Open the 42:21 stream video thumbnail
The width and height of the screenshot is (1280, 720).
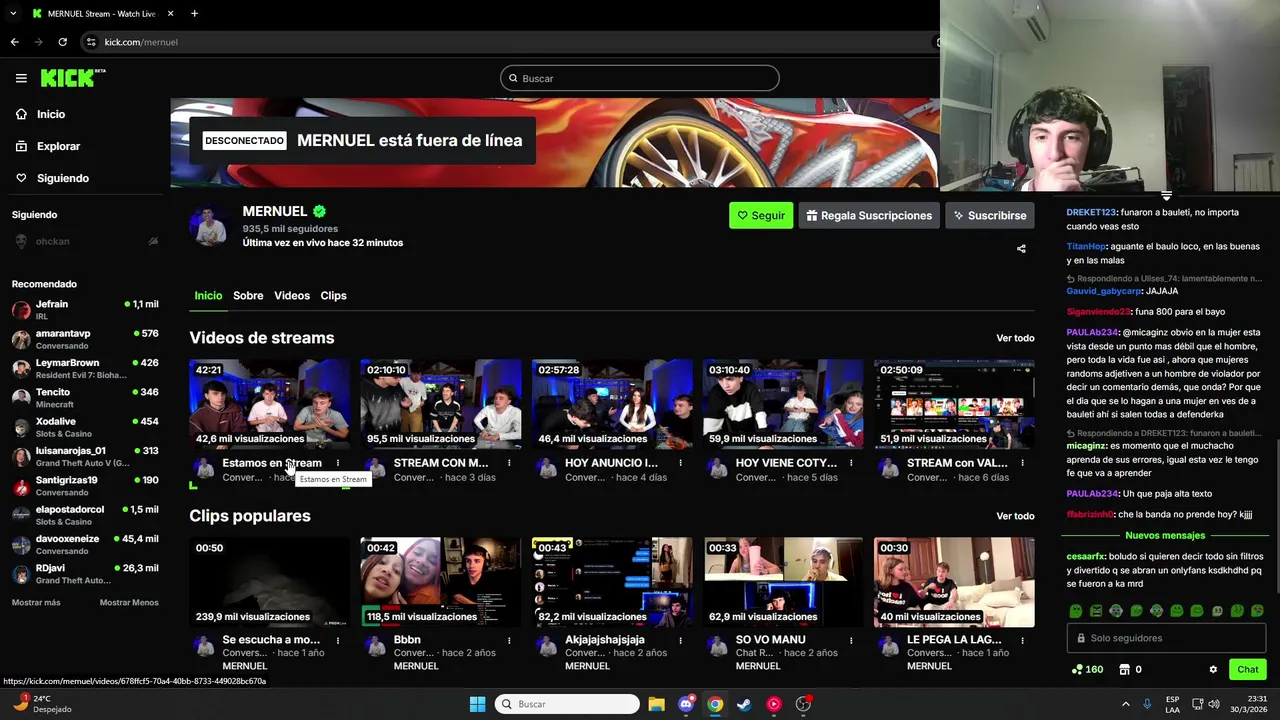[270, 404]
